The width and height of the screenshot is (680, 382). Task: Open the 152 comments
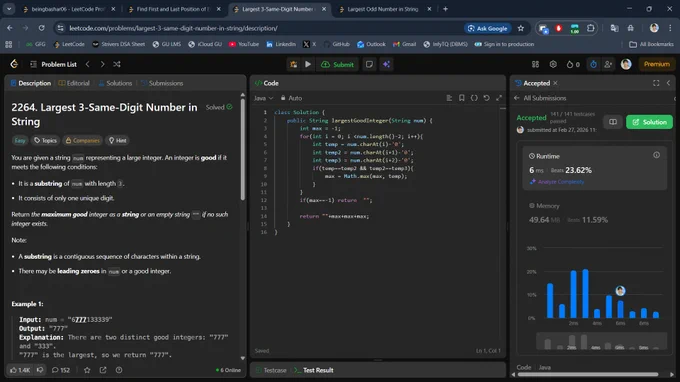pyautogui.click(x=61, y=370)
